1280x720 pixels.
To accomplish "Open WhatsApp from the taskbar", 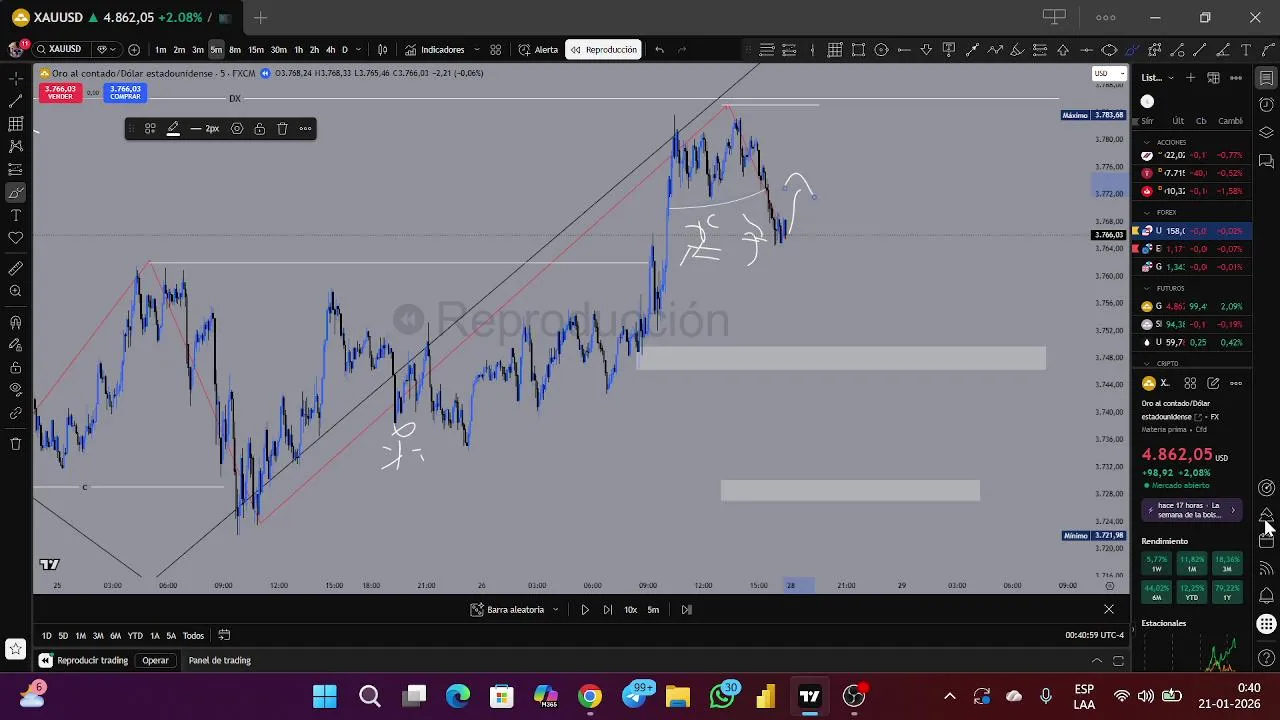I will [722, 696].
